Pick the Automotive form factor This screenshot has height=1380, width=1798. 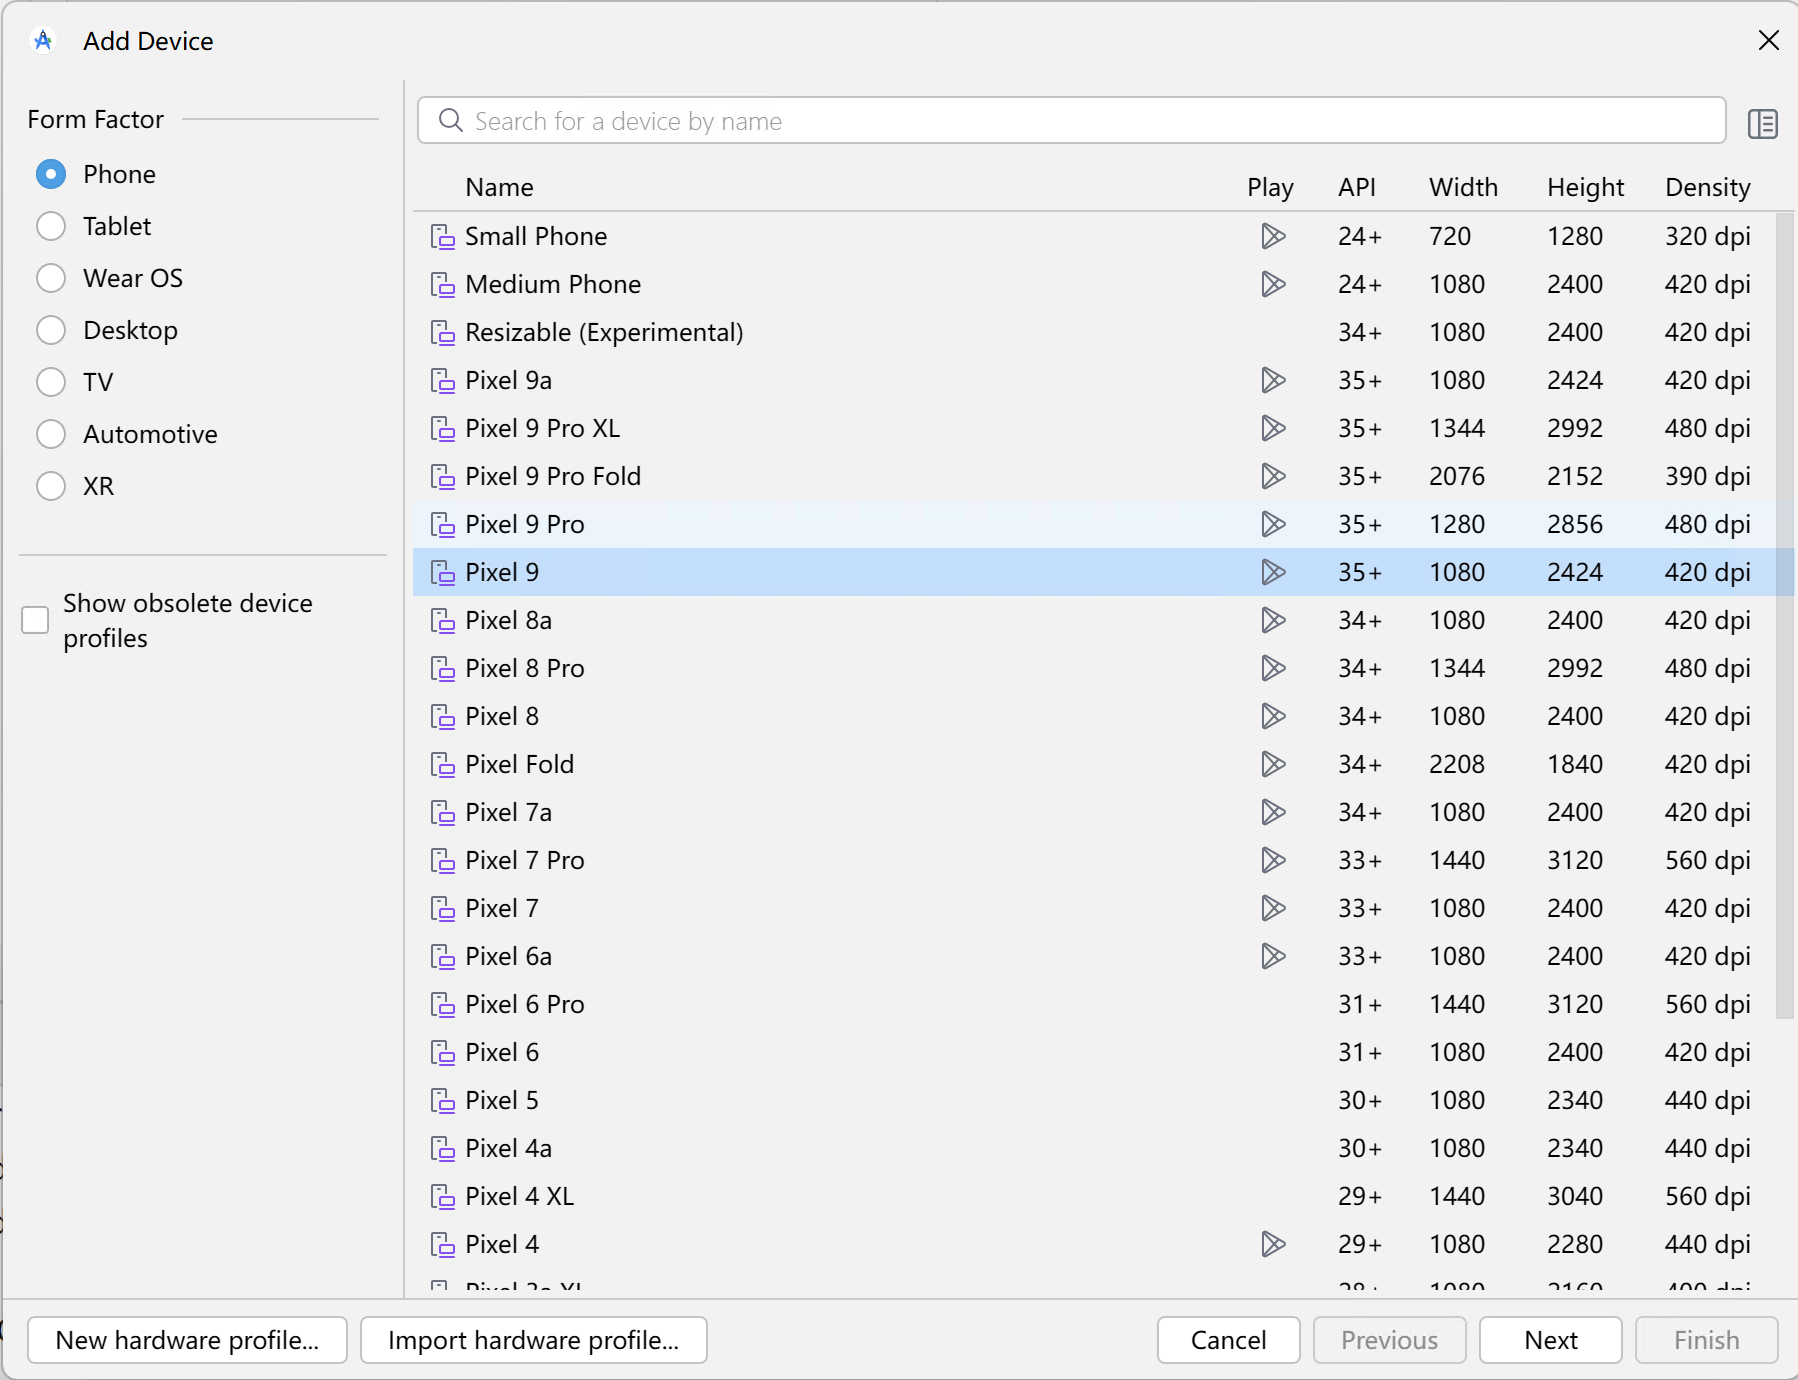point(51,434)
